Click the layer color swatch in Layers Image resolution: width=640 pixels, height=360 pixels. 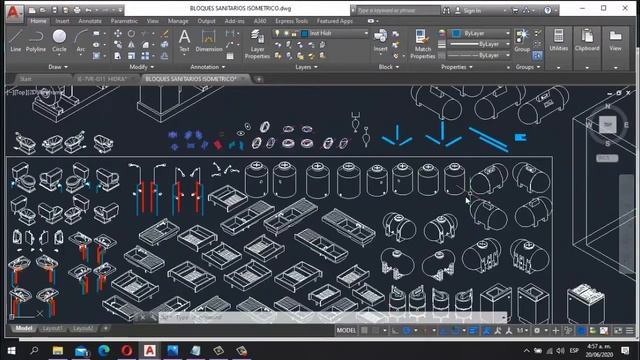(304, 33)
